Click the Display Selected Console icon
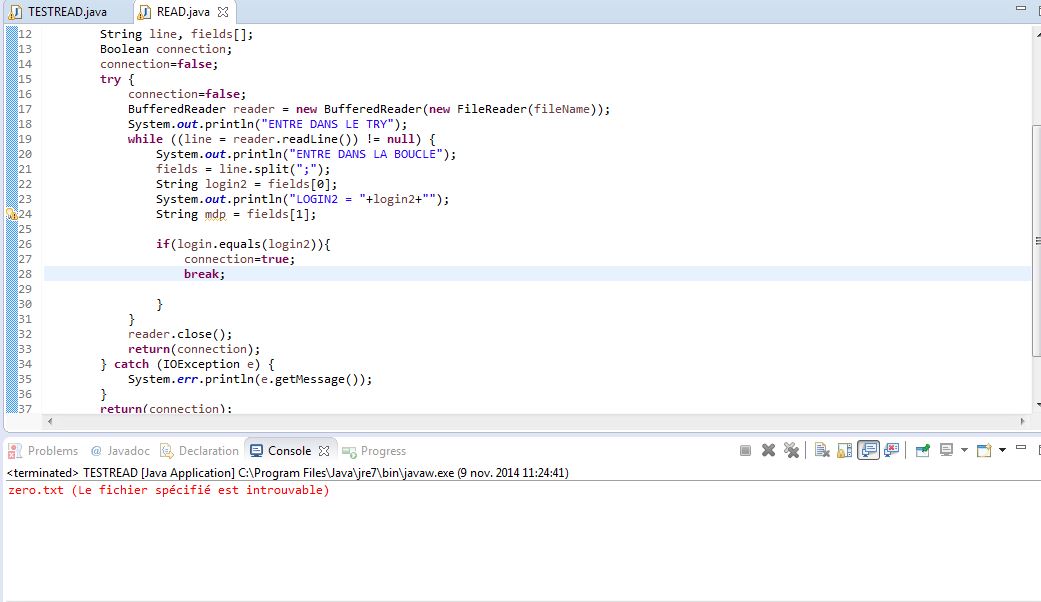Image resolution: width=1041 pixels, height=602 pixels. click(x=946, y=451)
